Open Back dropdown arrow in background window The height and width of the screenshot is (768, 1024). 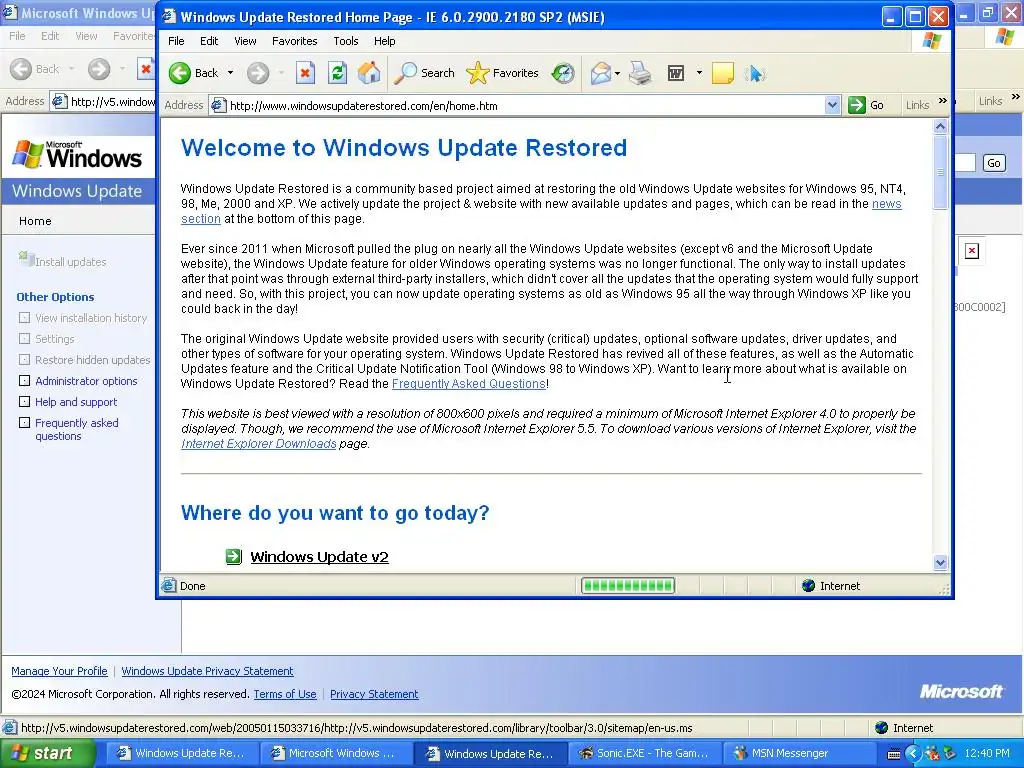(x=71, y=69)
